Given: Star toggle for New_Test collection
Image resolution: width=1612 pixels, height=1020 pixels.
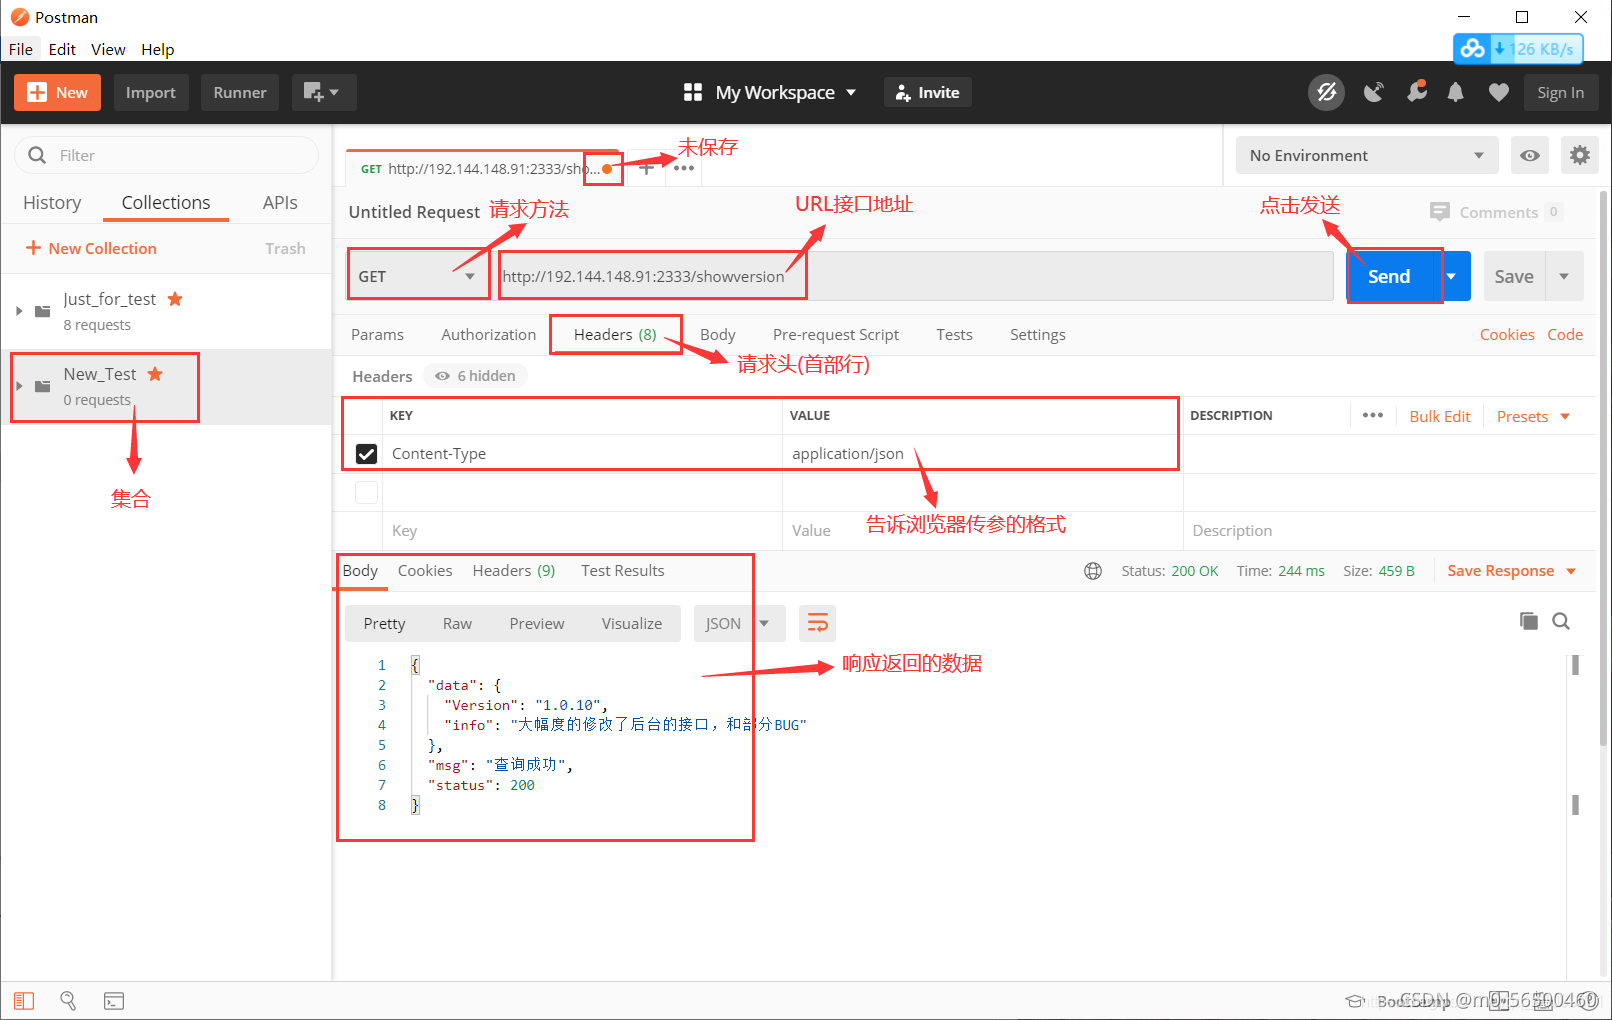Looking at the screenshot, I should 155,374.
